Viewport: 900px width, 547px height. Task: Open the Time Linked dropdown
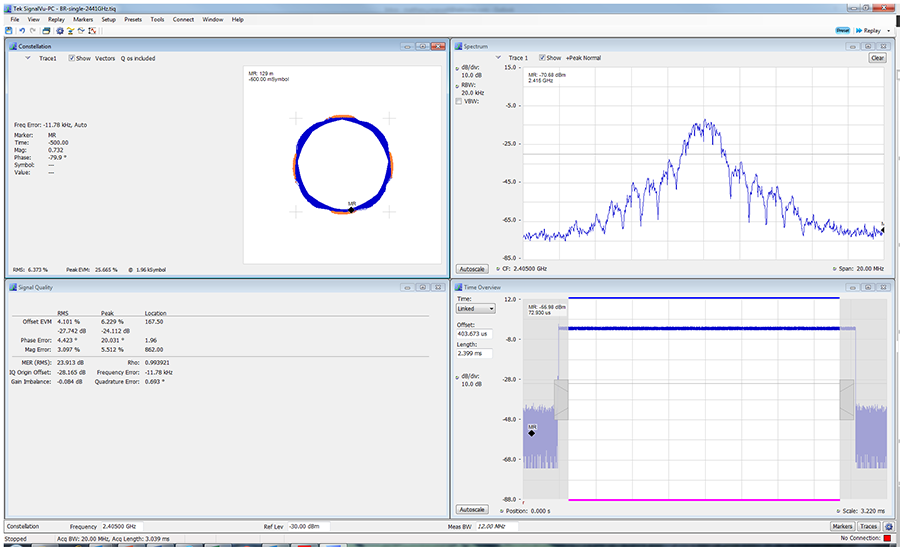pyautogui.click(x=475, y=309)
